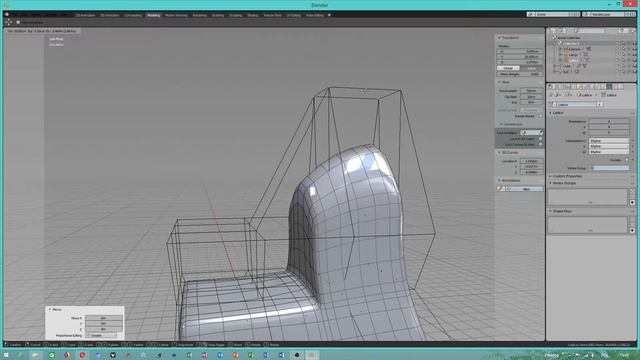Viewport: 640px width, 360px height.
Task: Click the Mean Weight slider field
Action: pos(520,74)
